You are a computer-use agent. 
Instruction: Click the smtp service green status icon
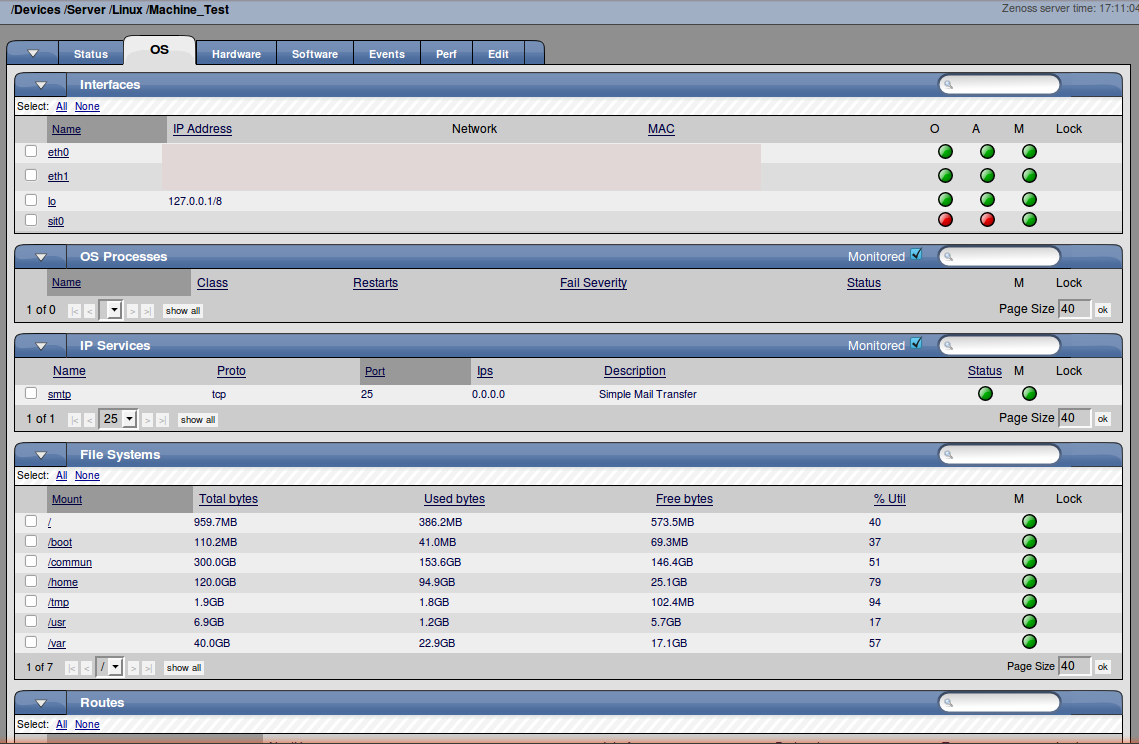(985, 394)
